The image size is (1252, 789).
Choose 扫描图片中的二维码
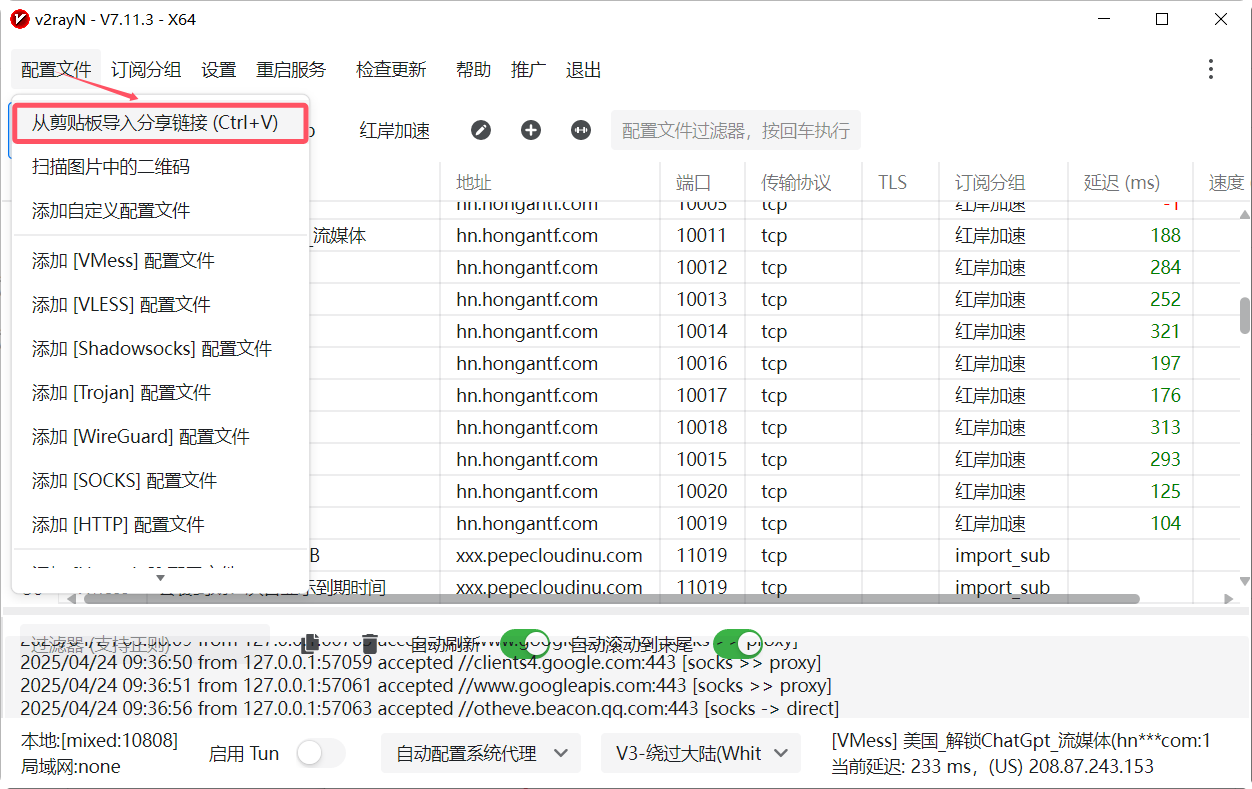(160, 167)
